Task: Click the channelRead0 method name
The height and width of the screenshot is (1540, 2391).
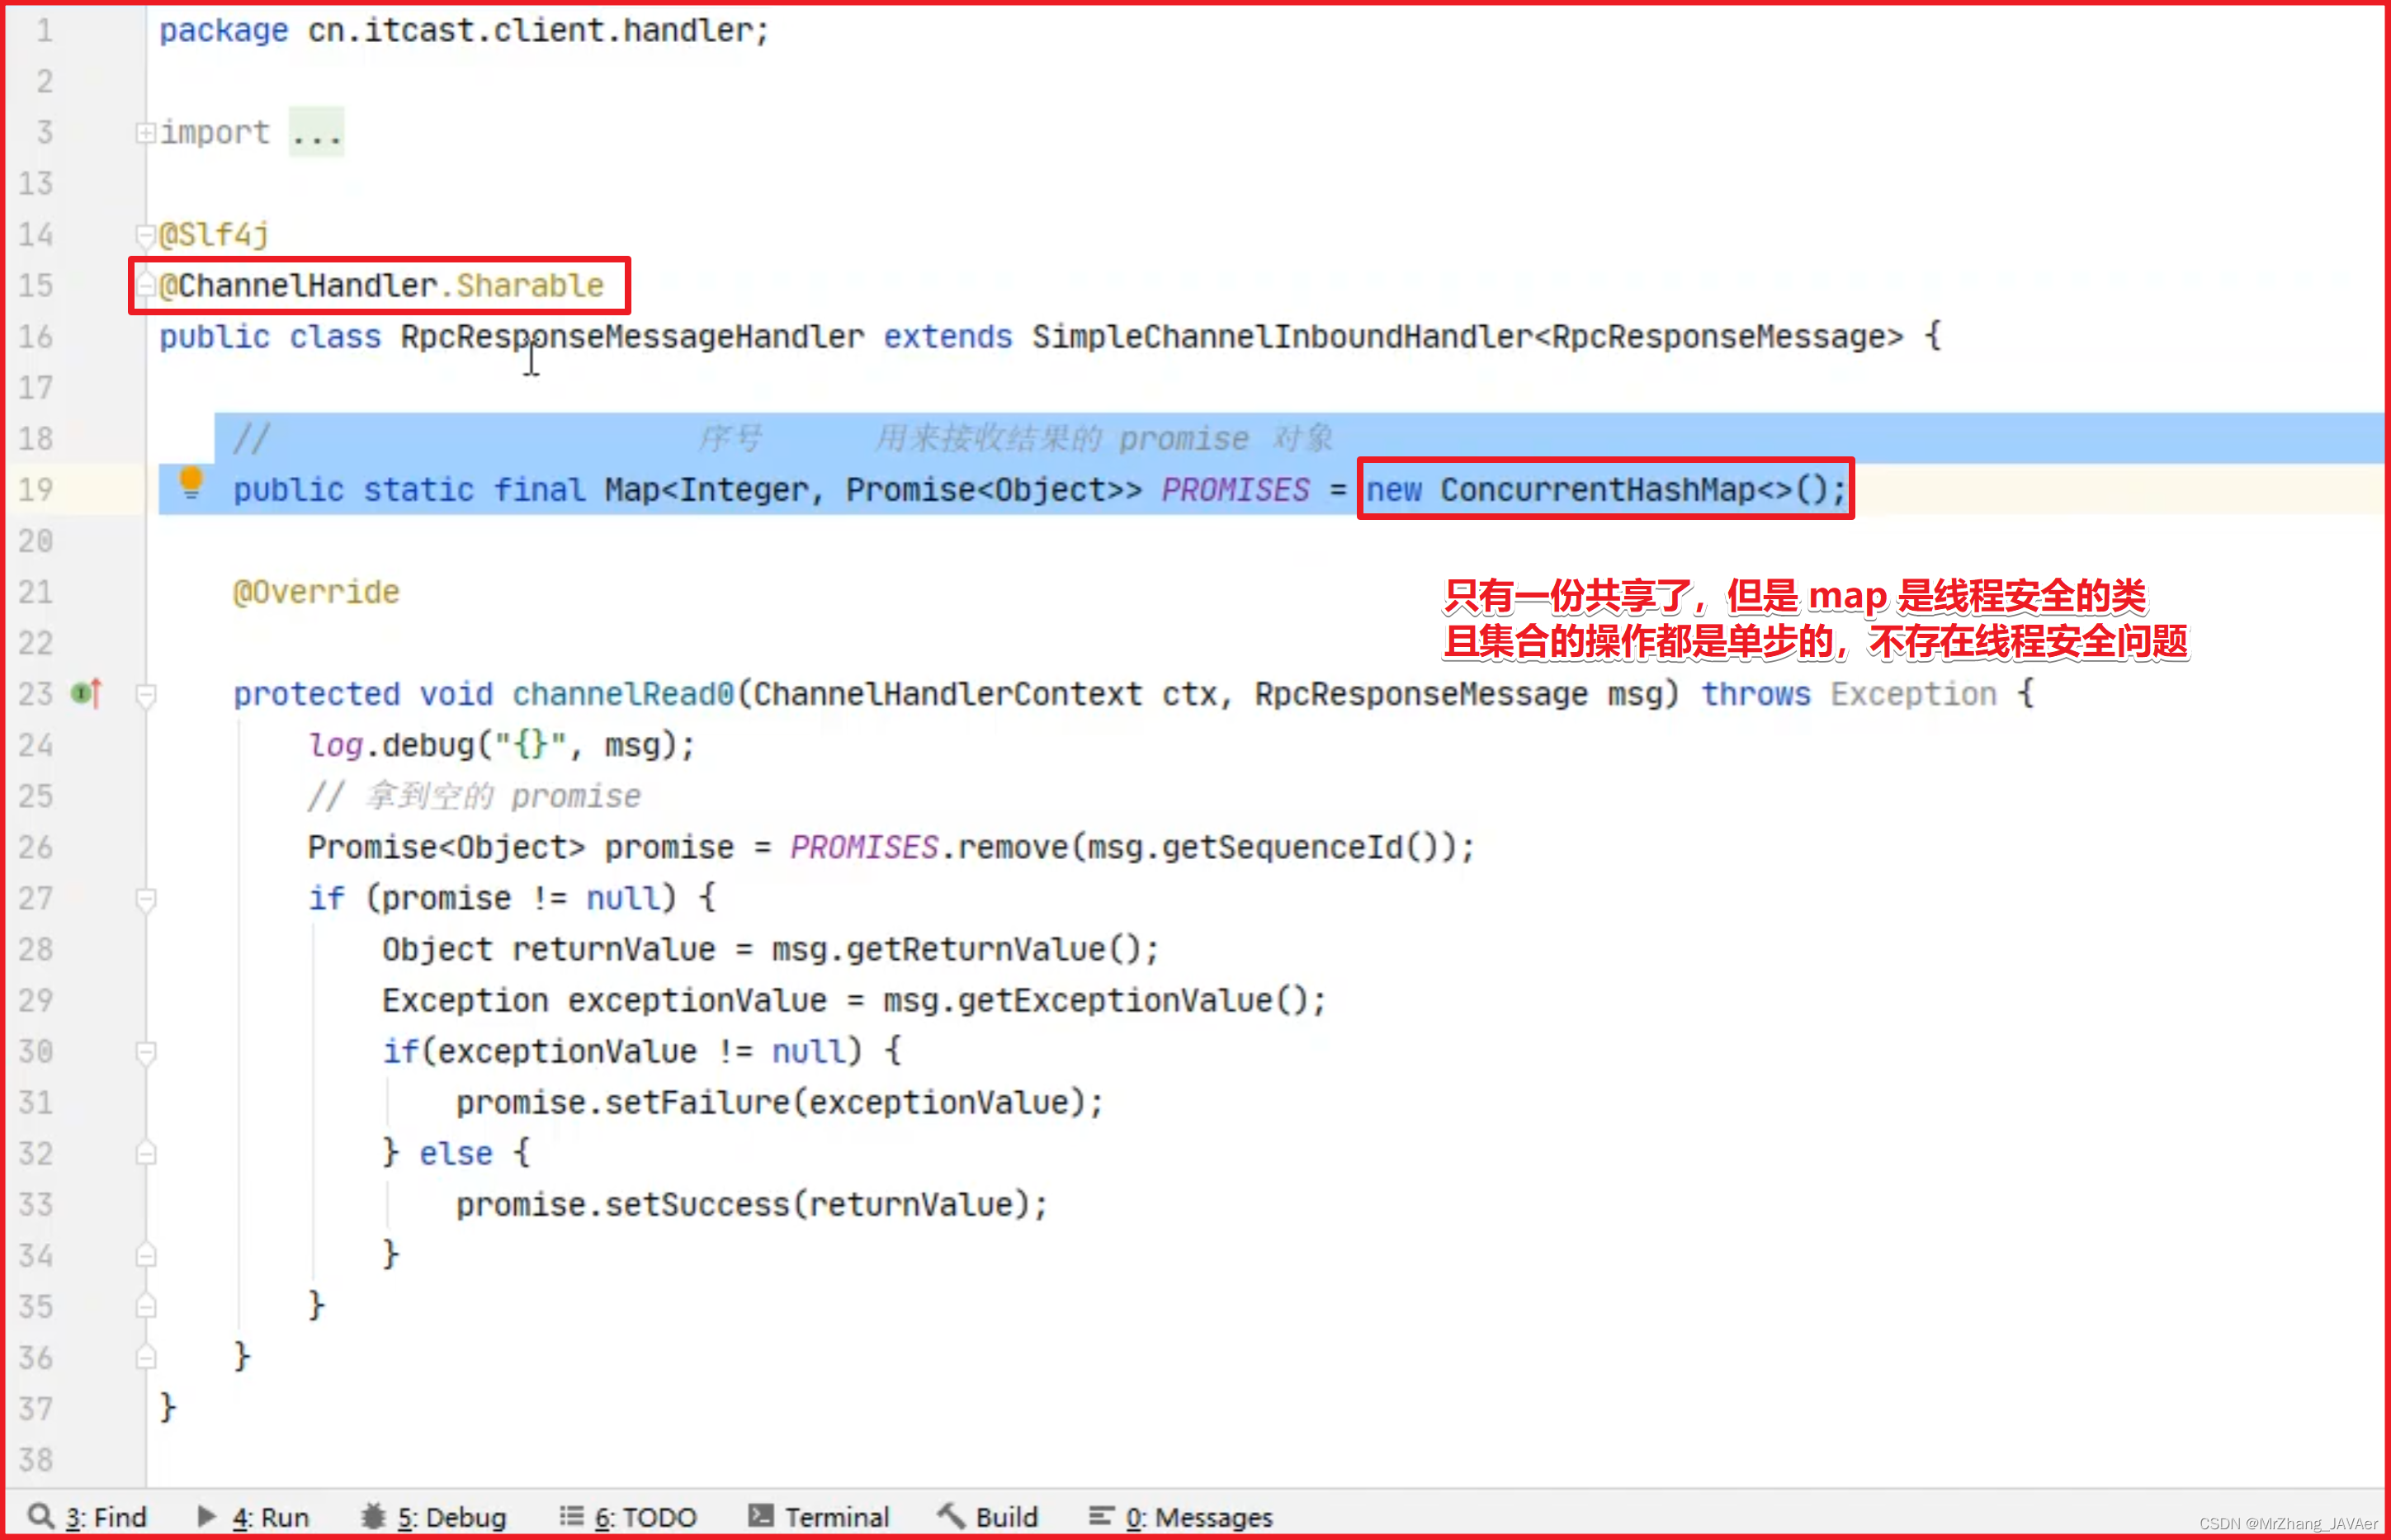Action: (x=623, y=694)
